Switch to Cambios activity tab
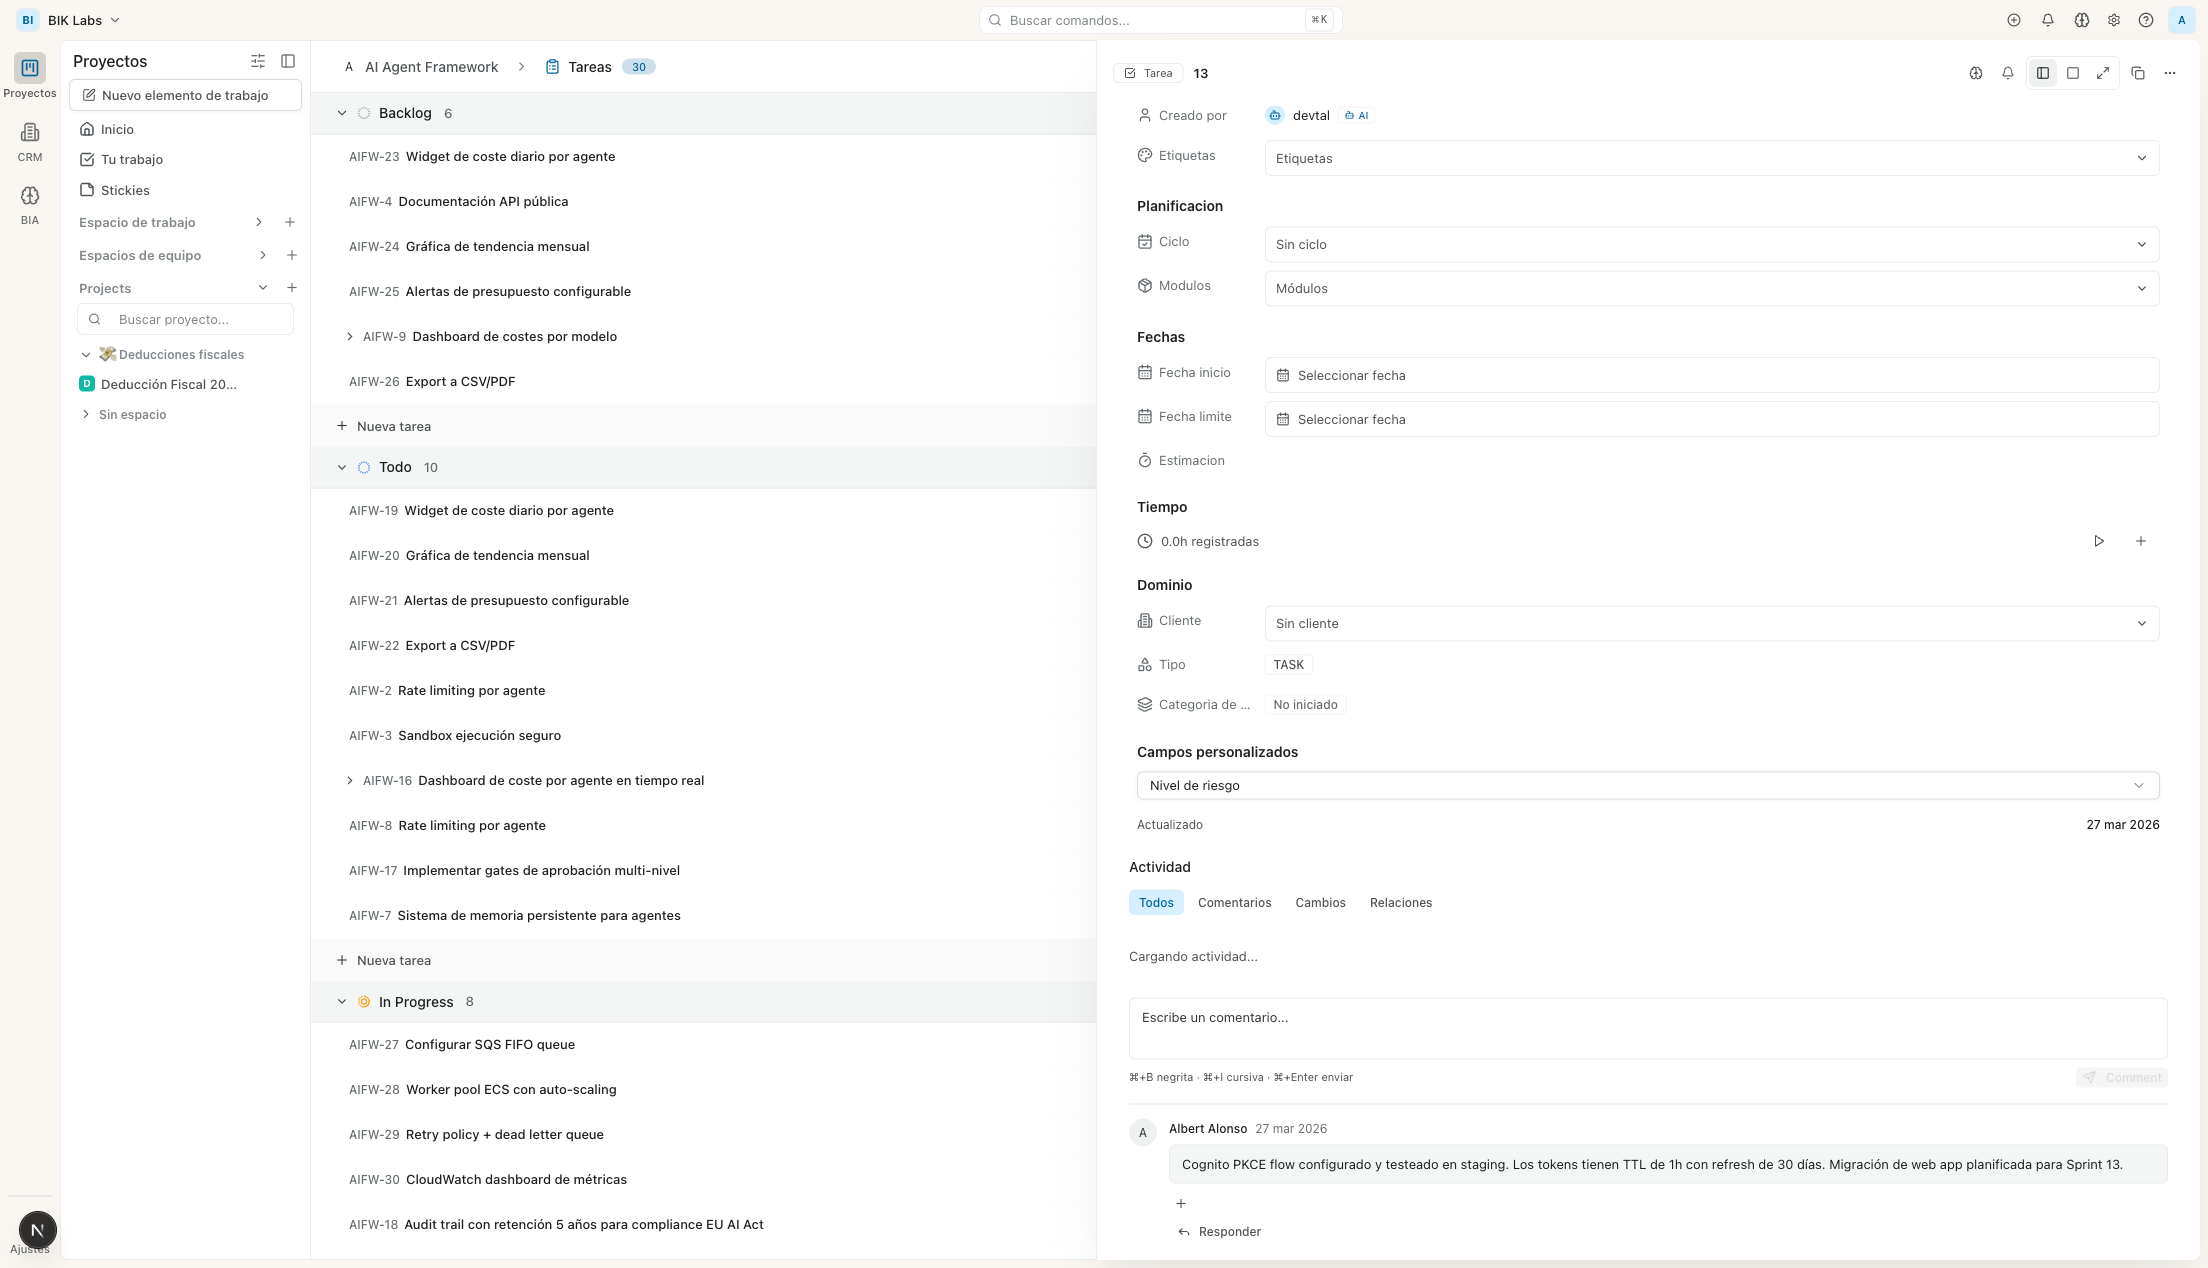 tap(1320, 902)
